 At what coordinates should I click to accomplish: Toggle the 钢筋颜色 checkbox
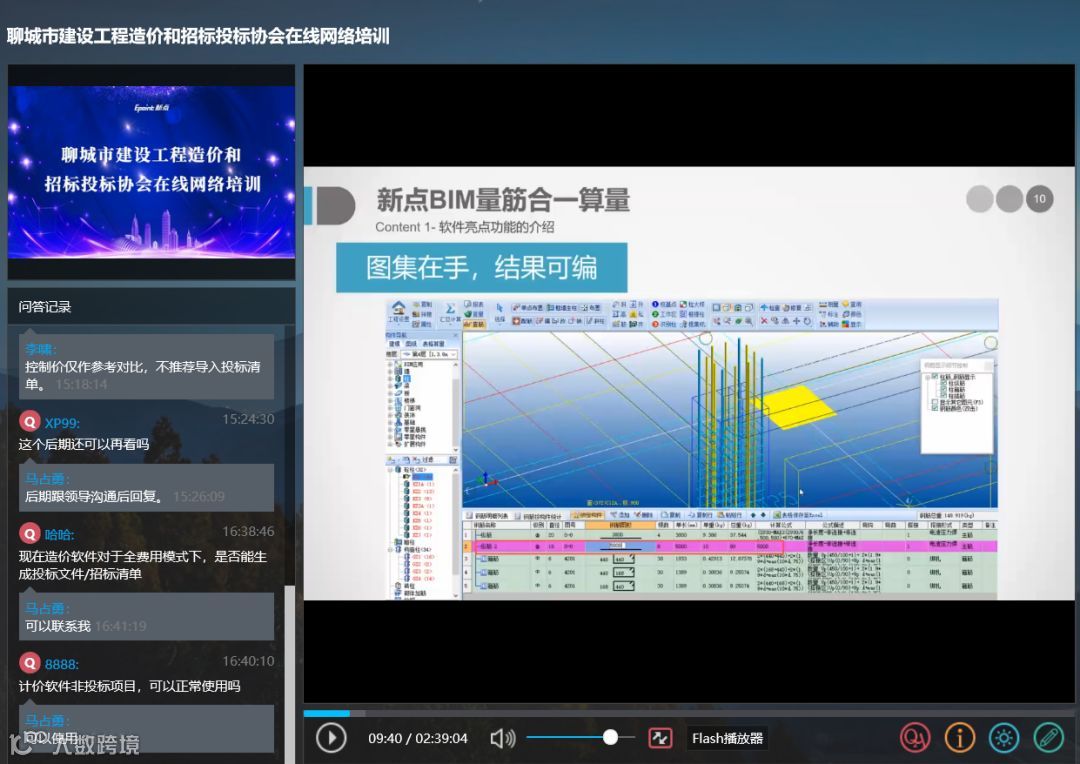[x=935, y=409]
